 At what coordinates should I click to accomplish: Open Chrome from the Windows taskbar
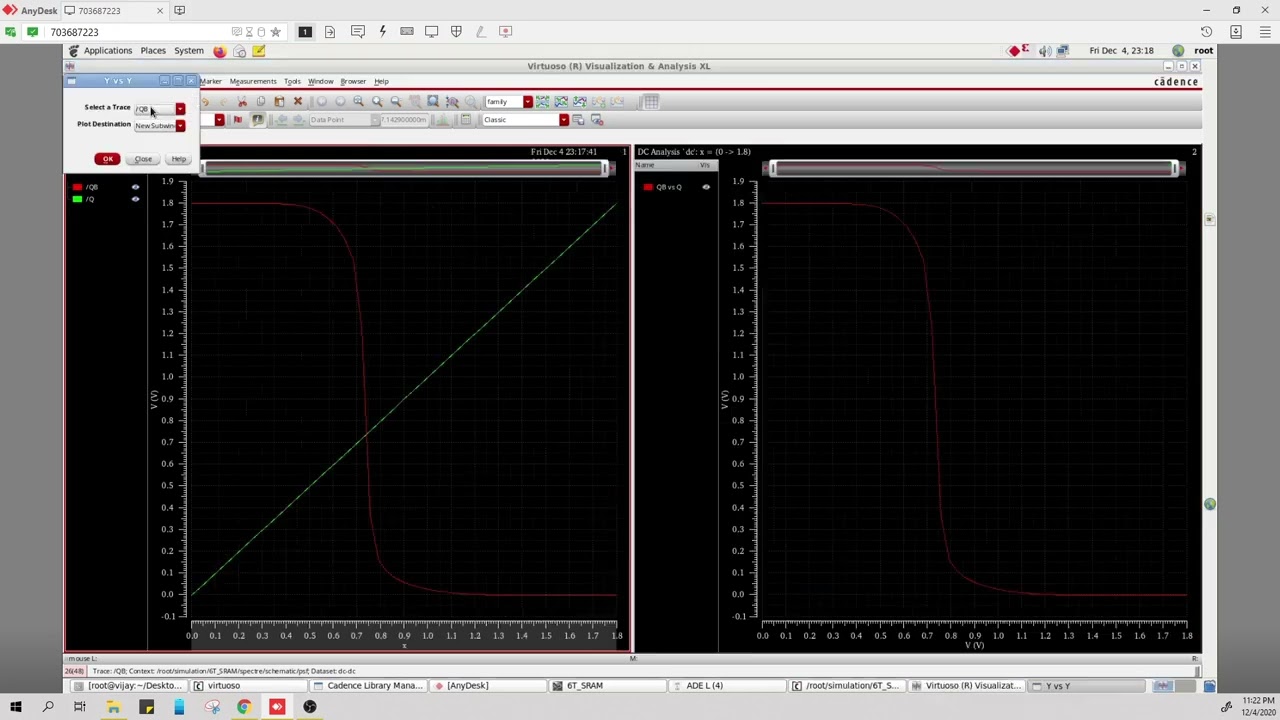click(244, 707)
